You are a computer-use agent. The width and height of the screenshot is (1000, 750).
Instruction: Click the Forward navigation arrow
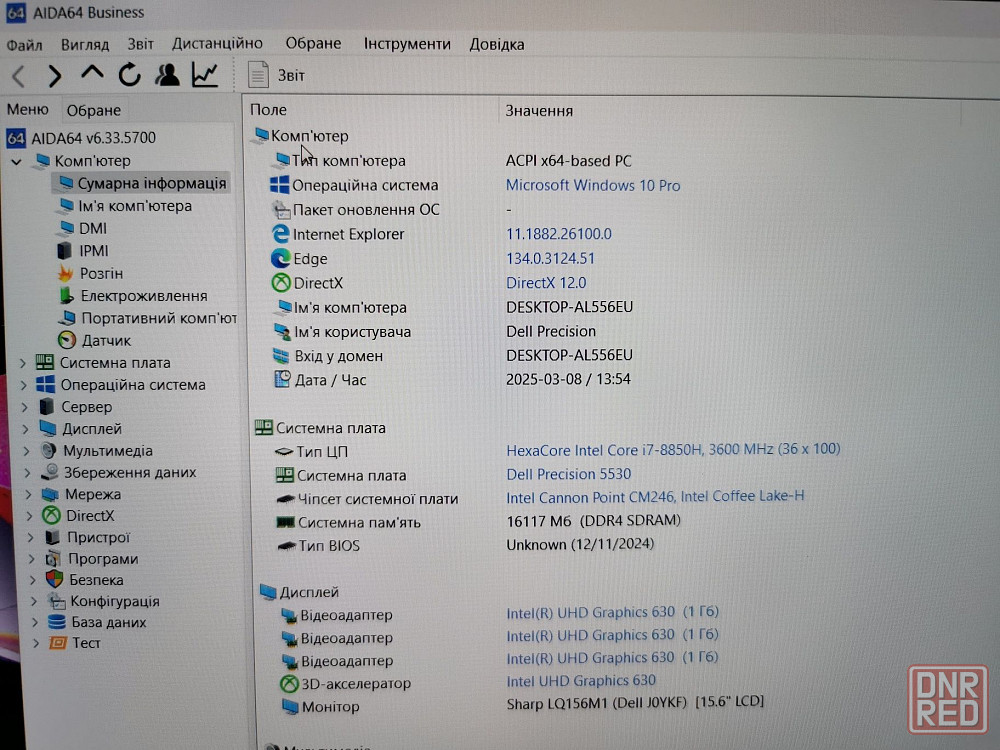pos(55,76)
